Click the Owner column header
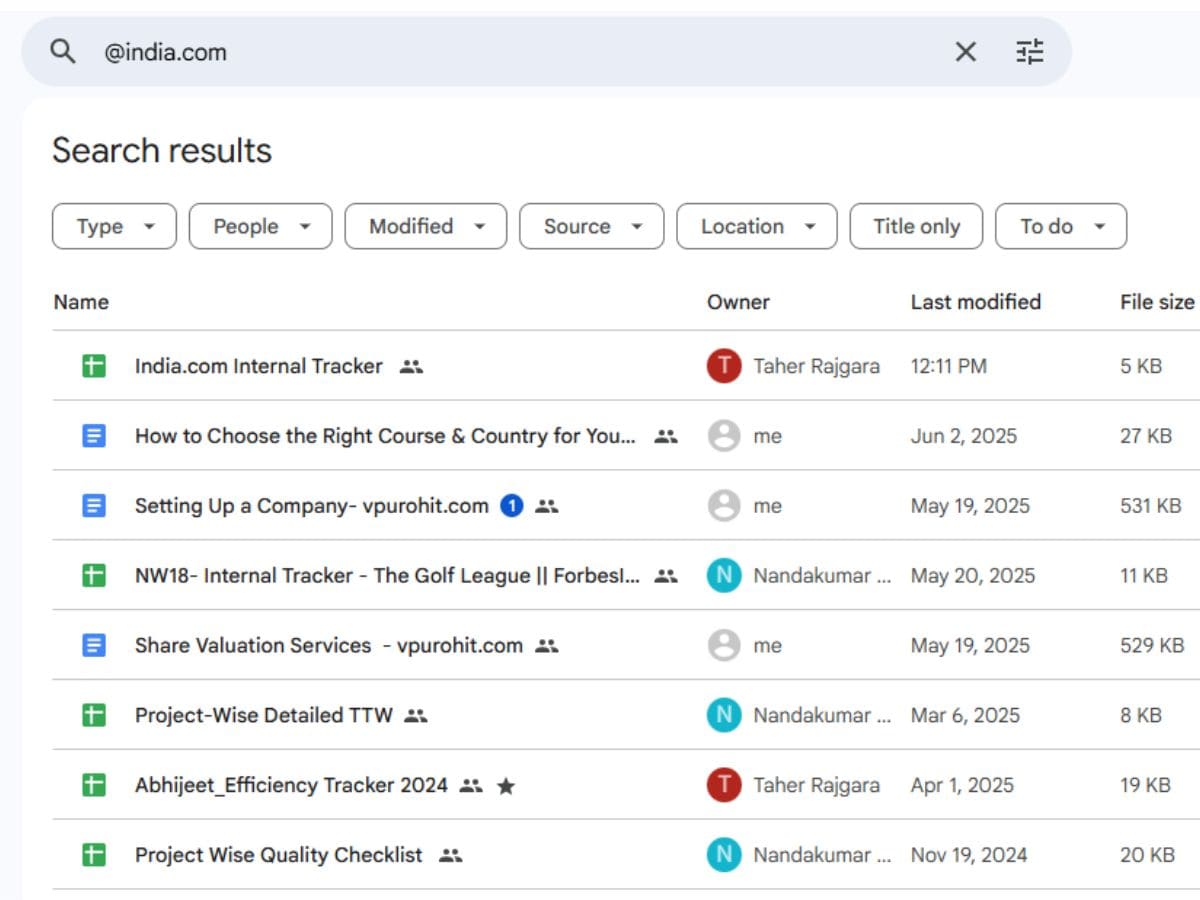Viewport: 1200px width, 900px height. (x=738, y=302)
